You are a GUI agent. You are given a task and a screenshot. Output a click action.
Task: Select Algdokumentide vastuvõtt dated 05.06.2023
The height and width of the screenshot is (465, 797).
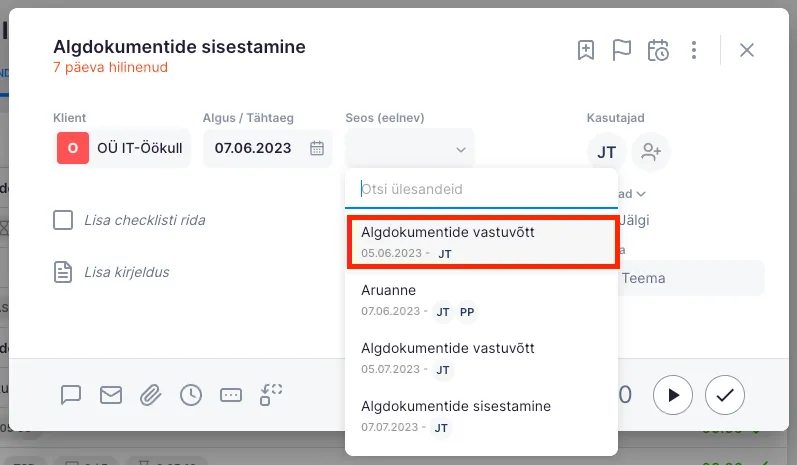coord(481,241)
